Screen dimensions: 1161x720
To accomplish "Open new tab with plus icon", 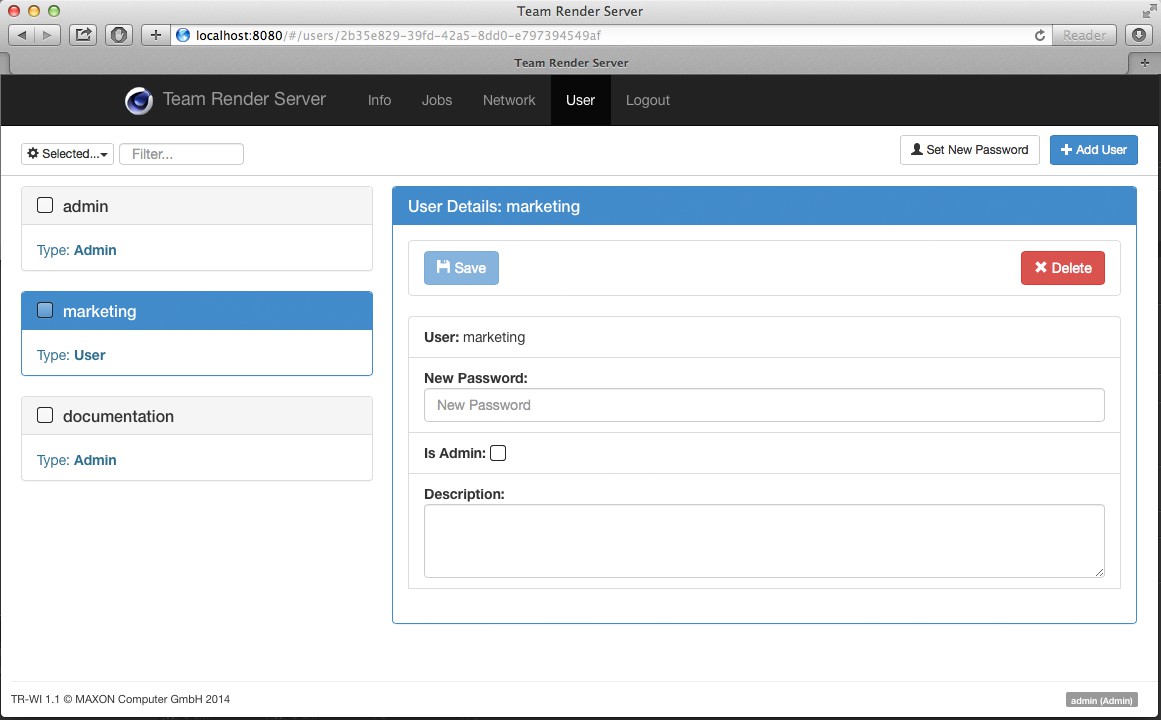I will (1144, 62).
